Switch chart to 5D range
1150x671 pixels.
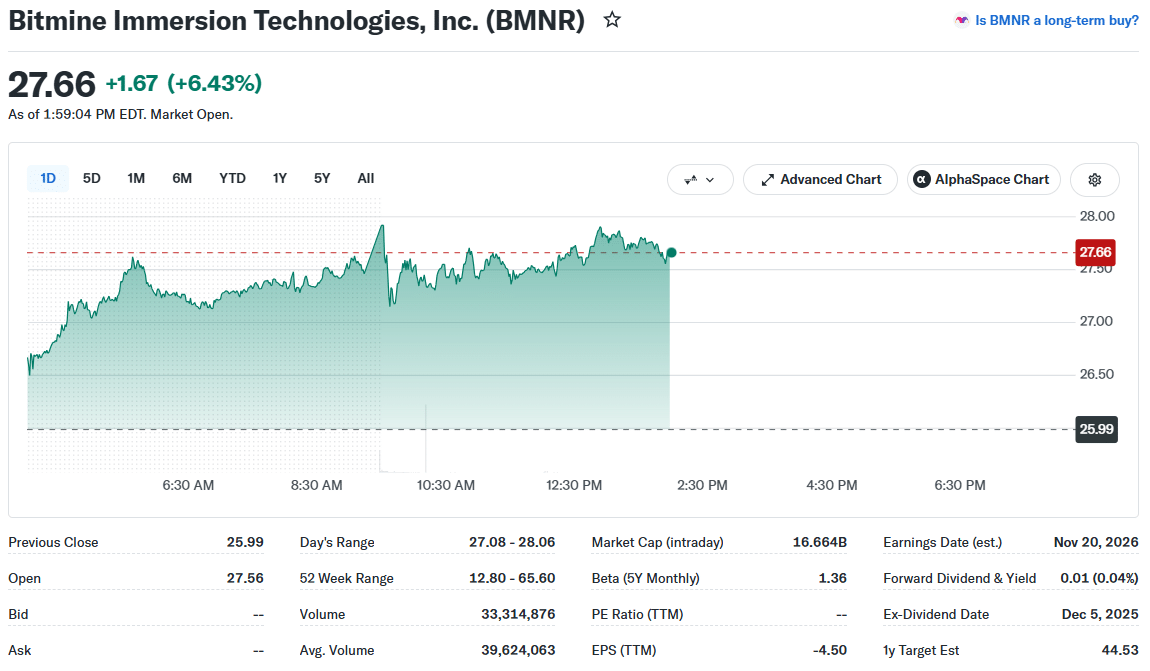click(x=92, y=178)
